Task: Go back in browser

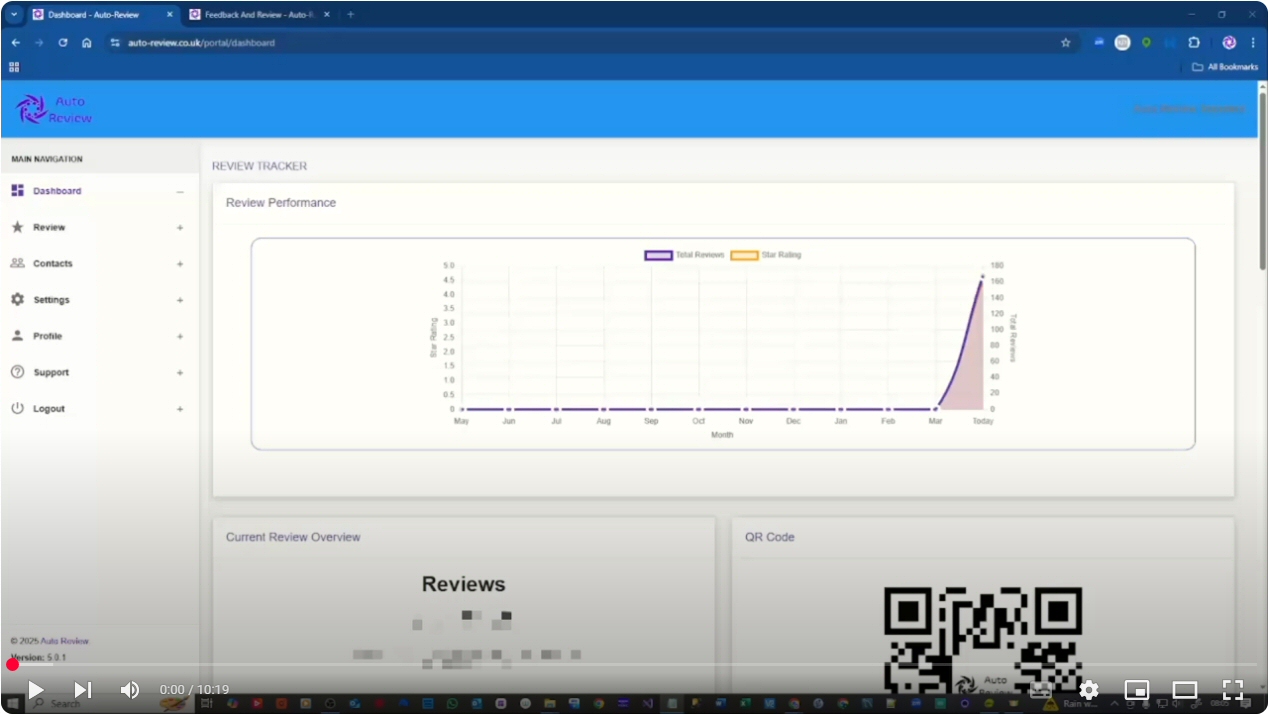Action: [x=15, y=43]
